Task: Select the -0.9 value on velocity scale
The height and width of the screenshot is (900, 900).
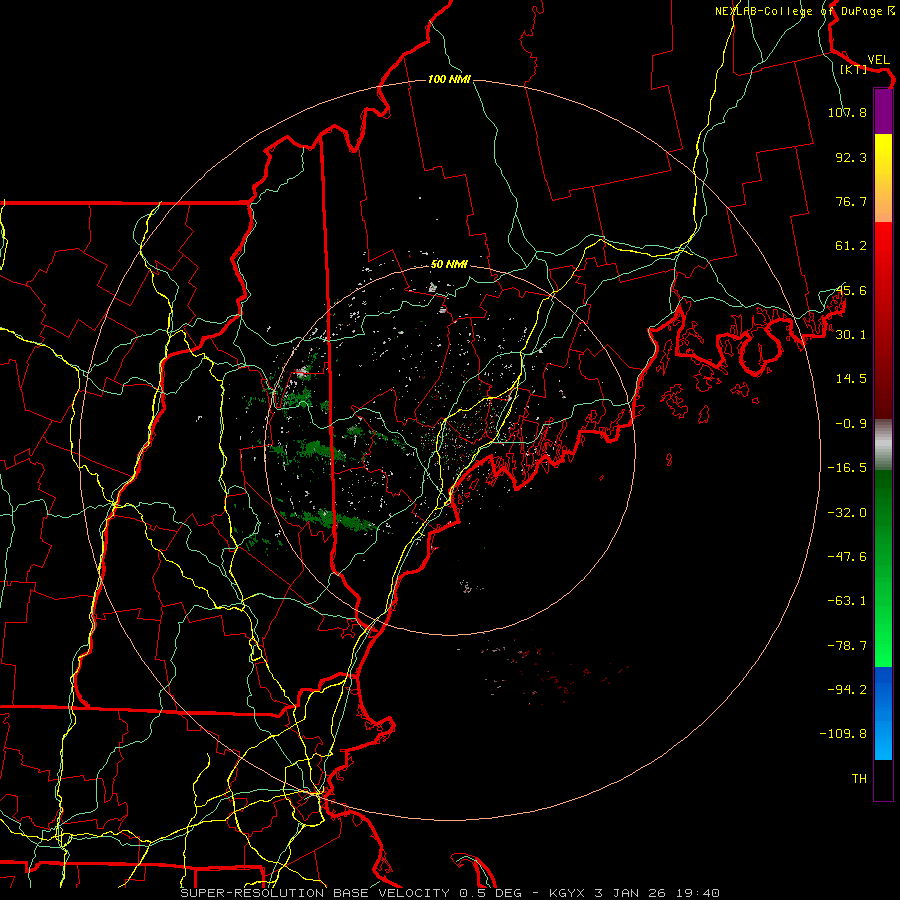Action: click(x=851, y=424)
